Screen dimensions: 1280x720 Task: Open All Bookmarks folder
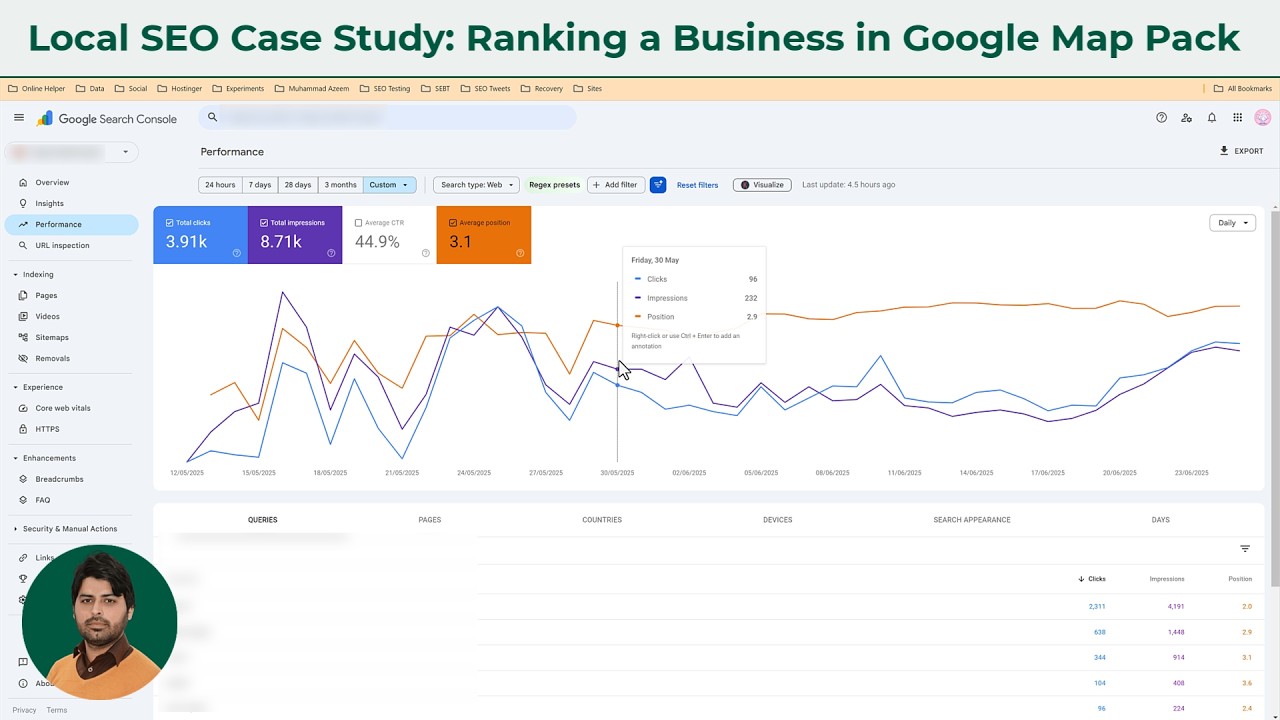coord(1243,89)
